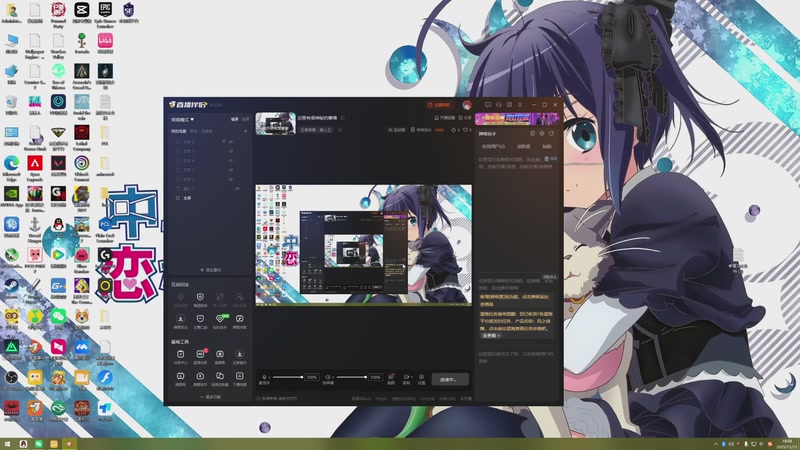Open the task-center checkmark icon under 基础工具
The image size is (800, 450).
click(x=181, y=354)
